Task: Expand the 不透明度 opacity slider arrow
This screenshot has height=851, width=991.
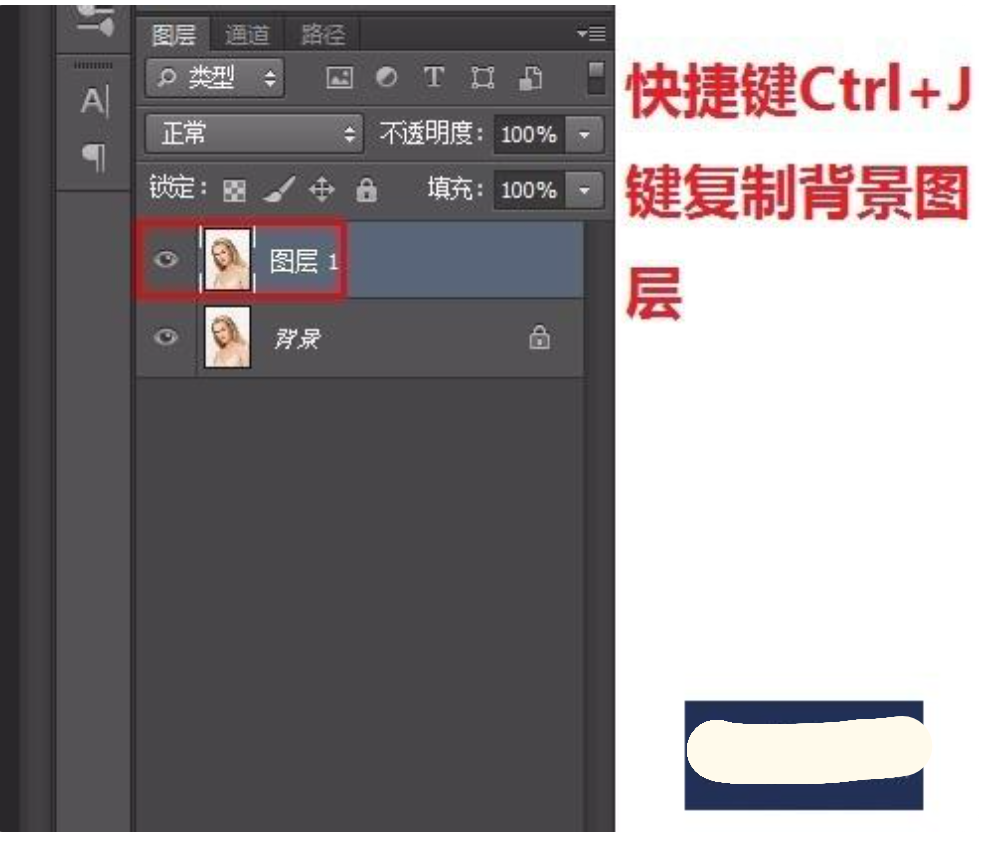Action: pyautogui.click(x=585, y=134)
